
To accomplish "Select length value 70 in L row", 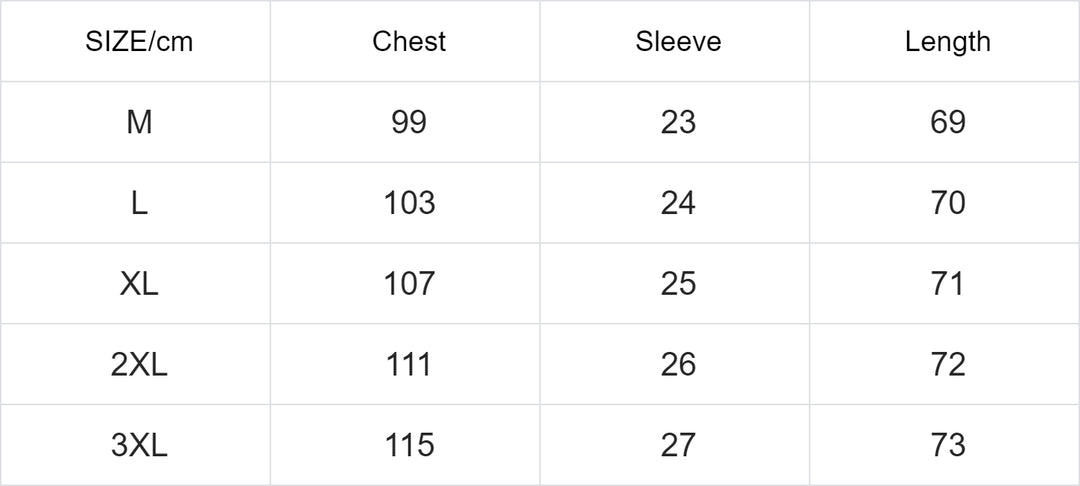I will [x=948, y=204].
